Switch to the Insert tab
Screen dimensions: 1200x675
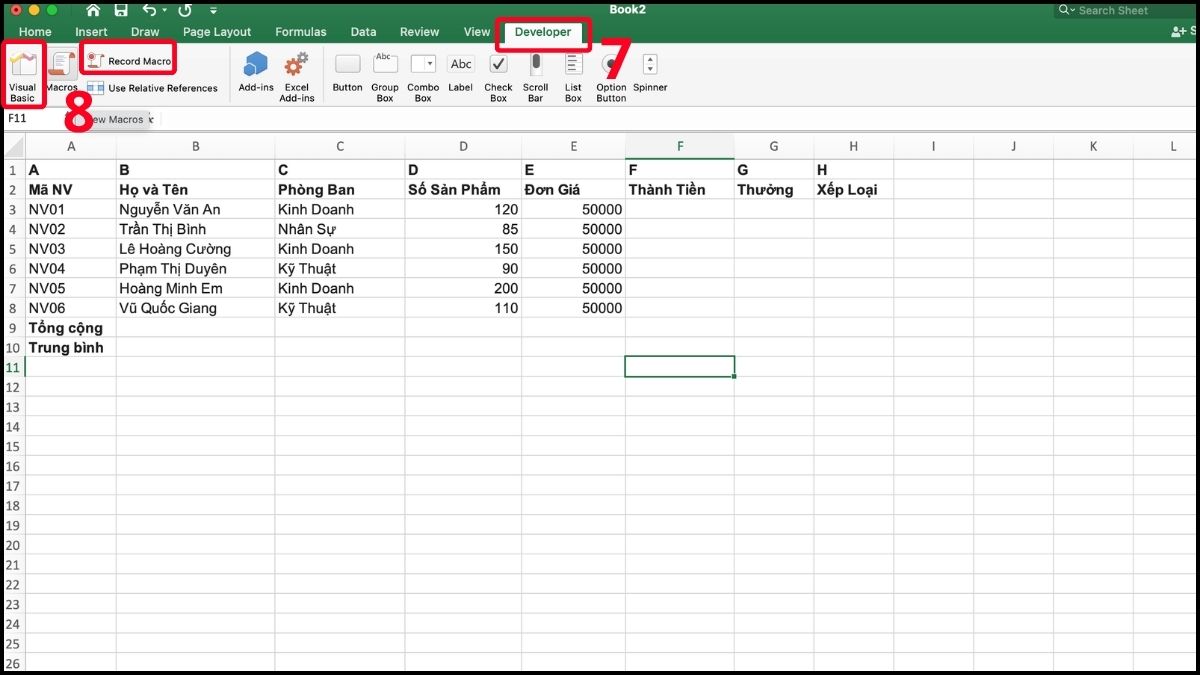point(91,32)
